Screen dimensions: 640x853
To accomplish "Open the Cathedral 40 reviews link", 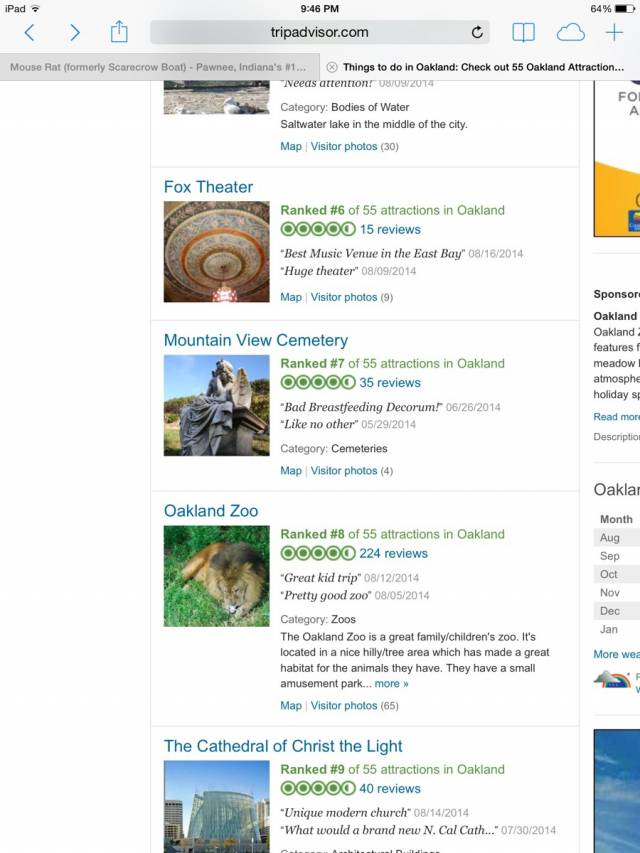I will (x=390, y=789).
